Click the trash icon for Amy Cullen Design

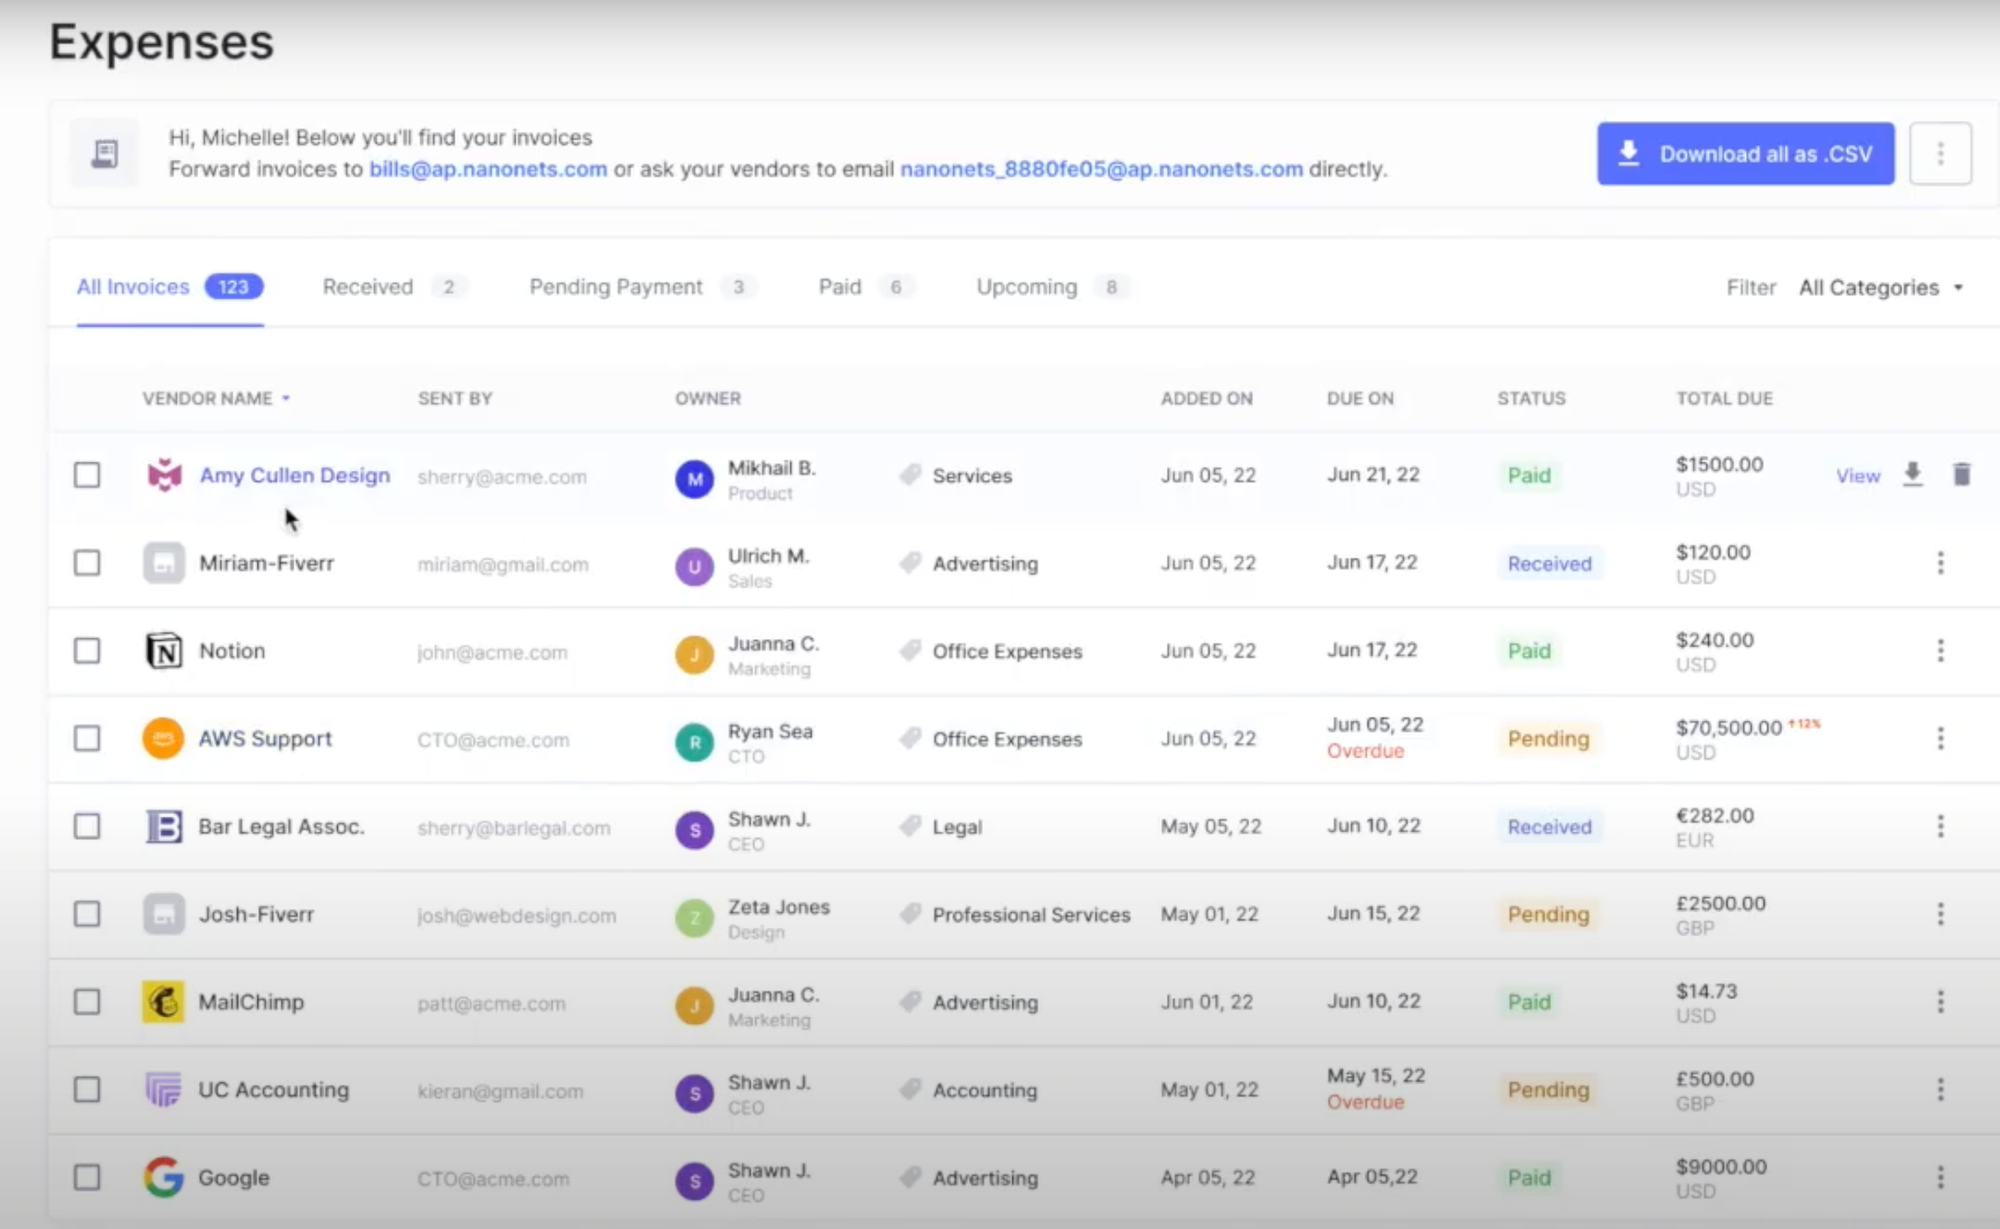[1961, 474]
